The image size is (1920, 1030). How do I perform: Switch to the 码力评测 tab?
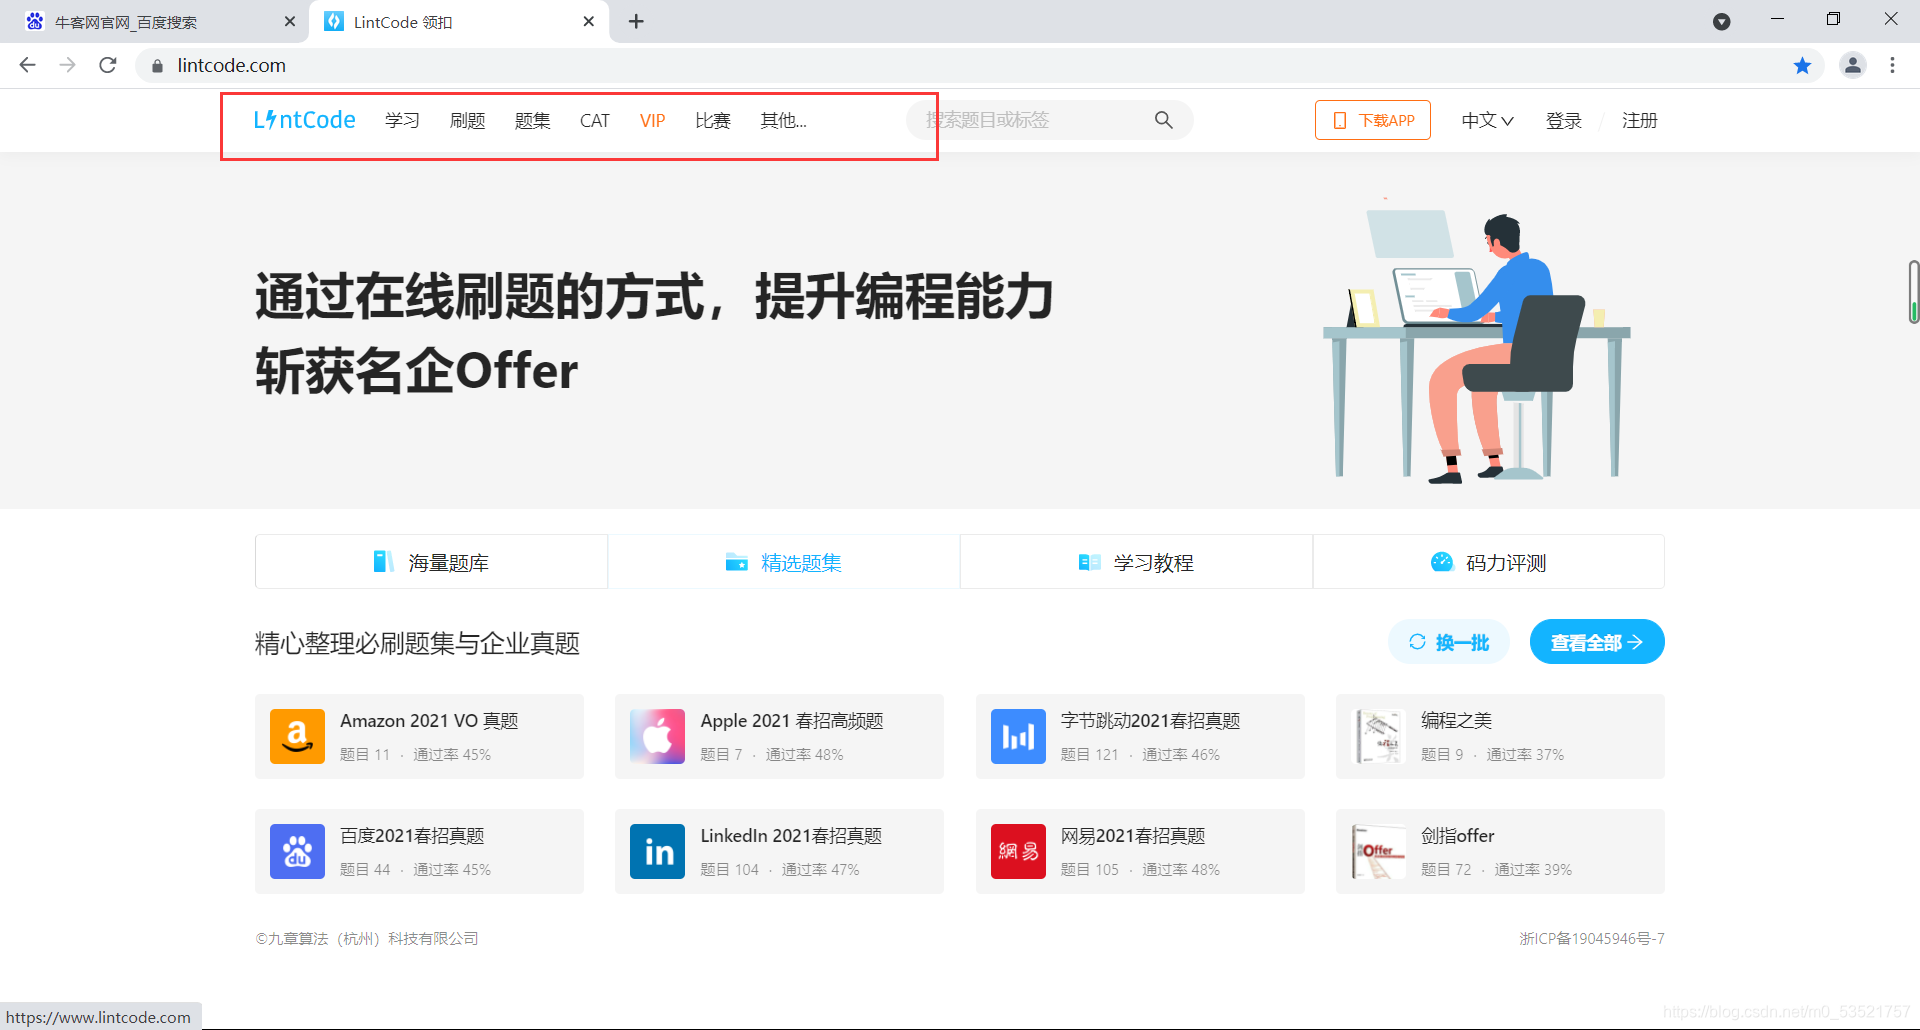click(1488, 562)
